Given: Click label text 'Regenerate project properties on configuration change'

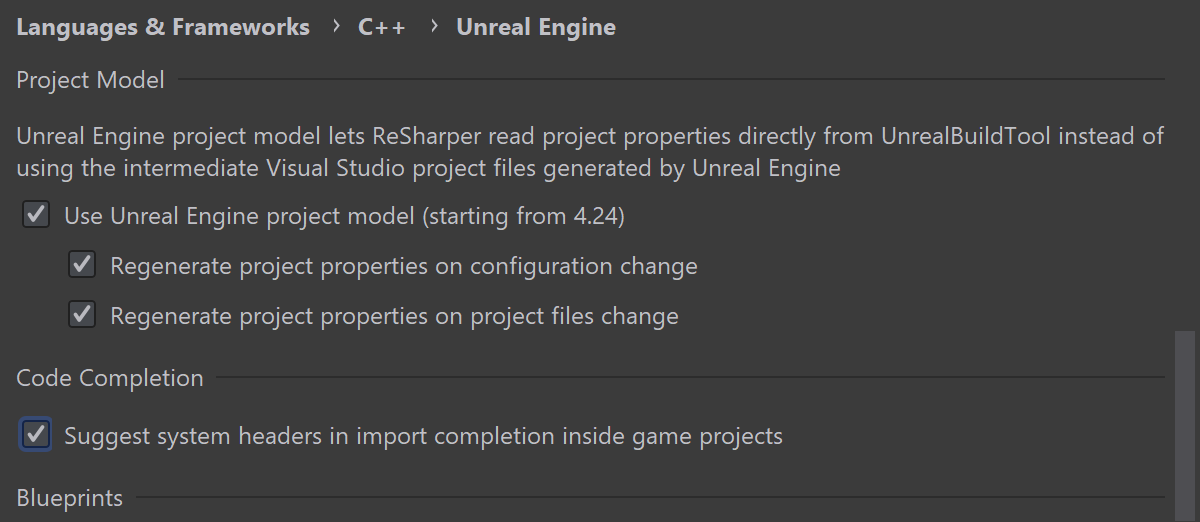Looking at the screenshot, I should [x=403, y=266].
